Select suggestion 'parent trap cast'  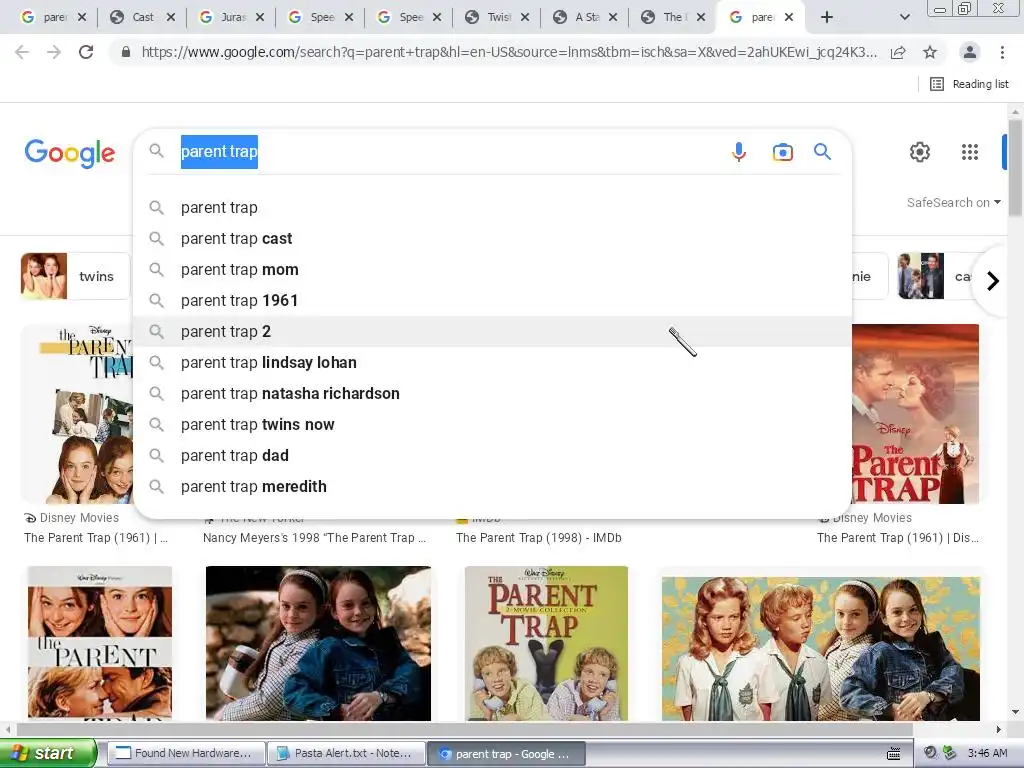pyautogui.click(x=492, y=238)
